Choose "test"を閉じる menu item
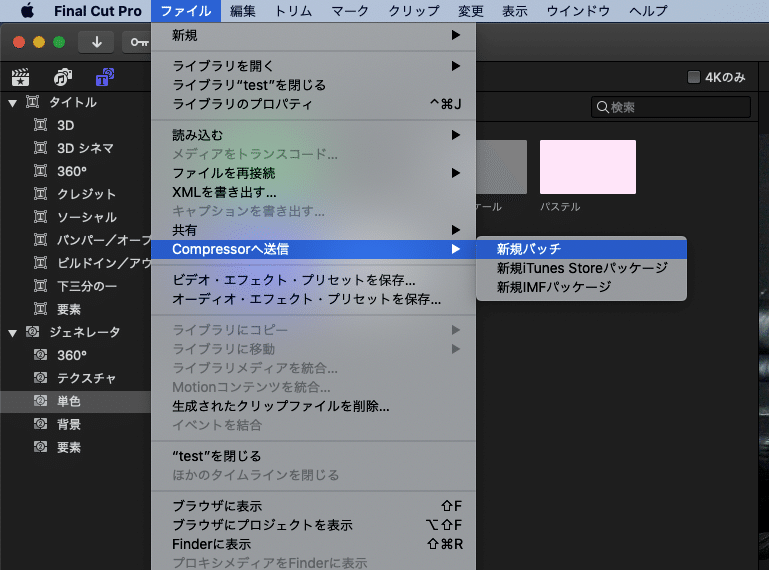 (x=313, y=456)
